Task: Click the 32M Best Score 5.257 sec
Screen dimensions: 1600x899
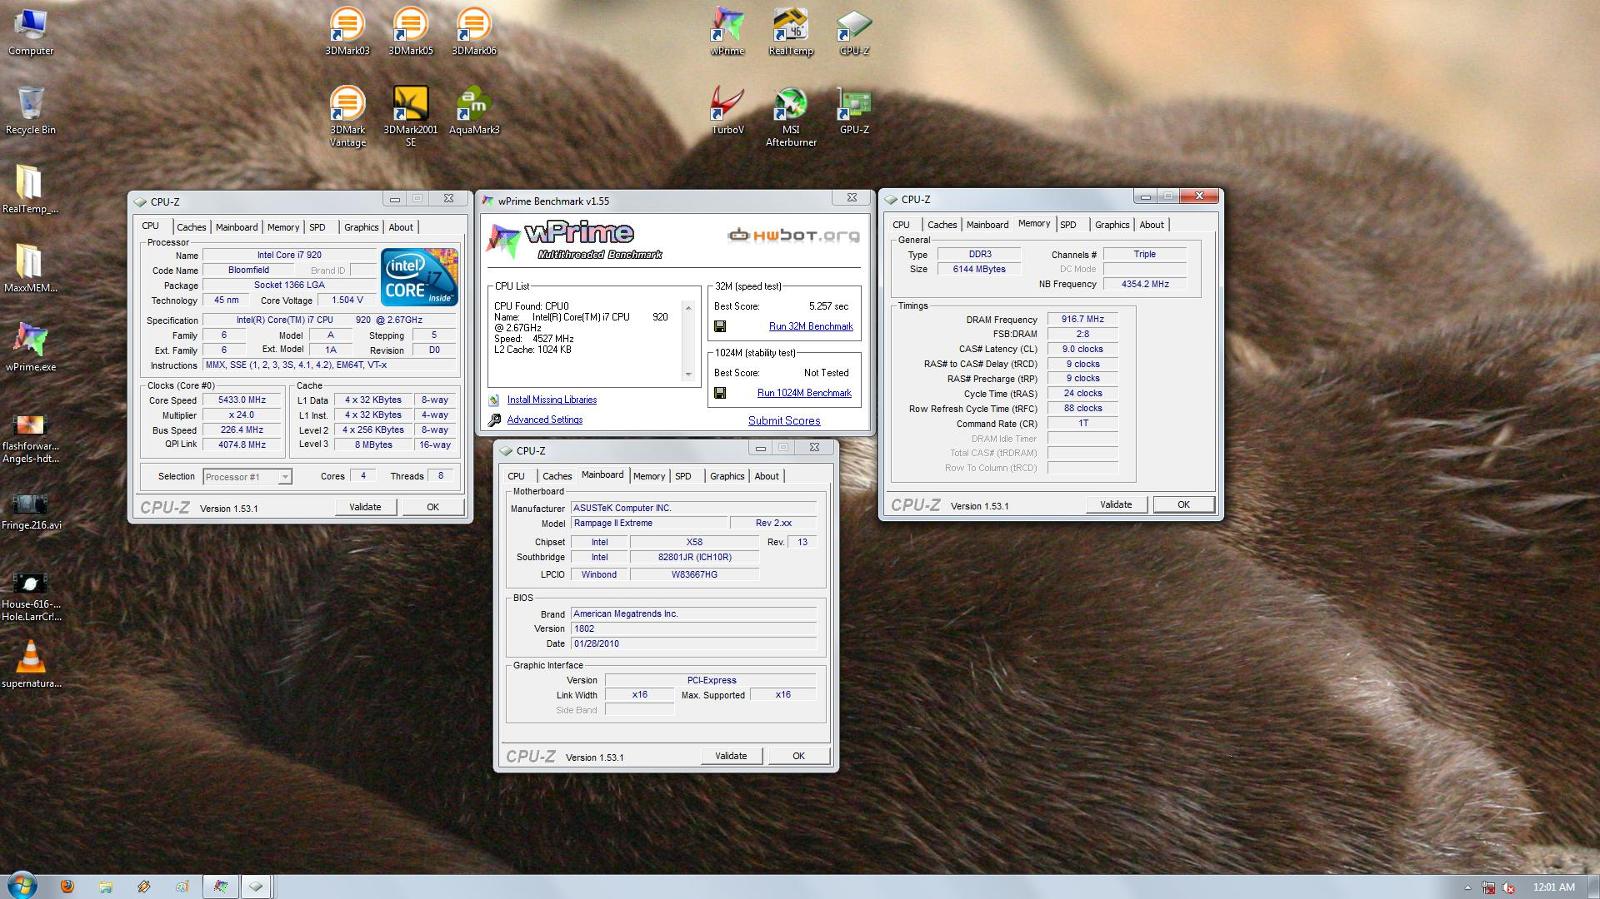Action: click(828, 306)
